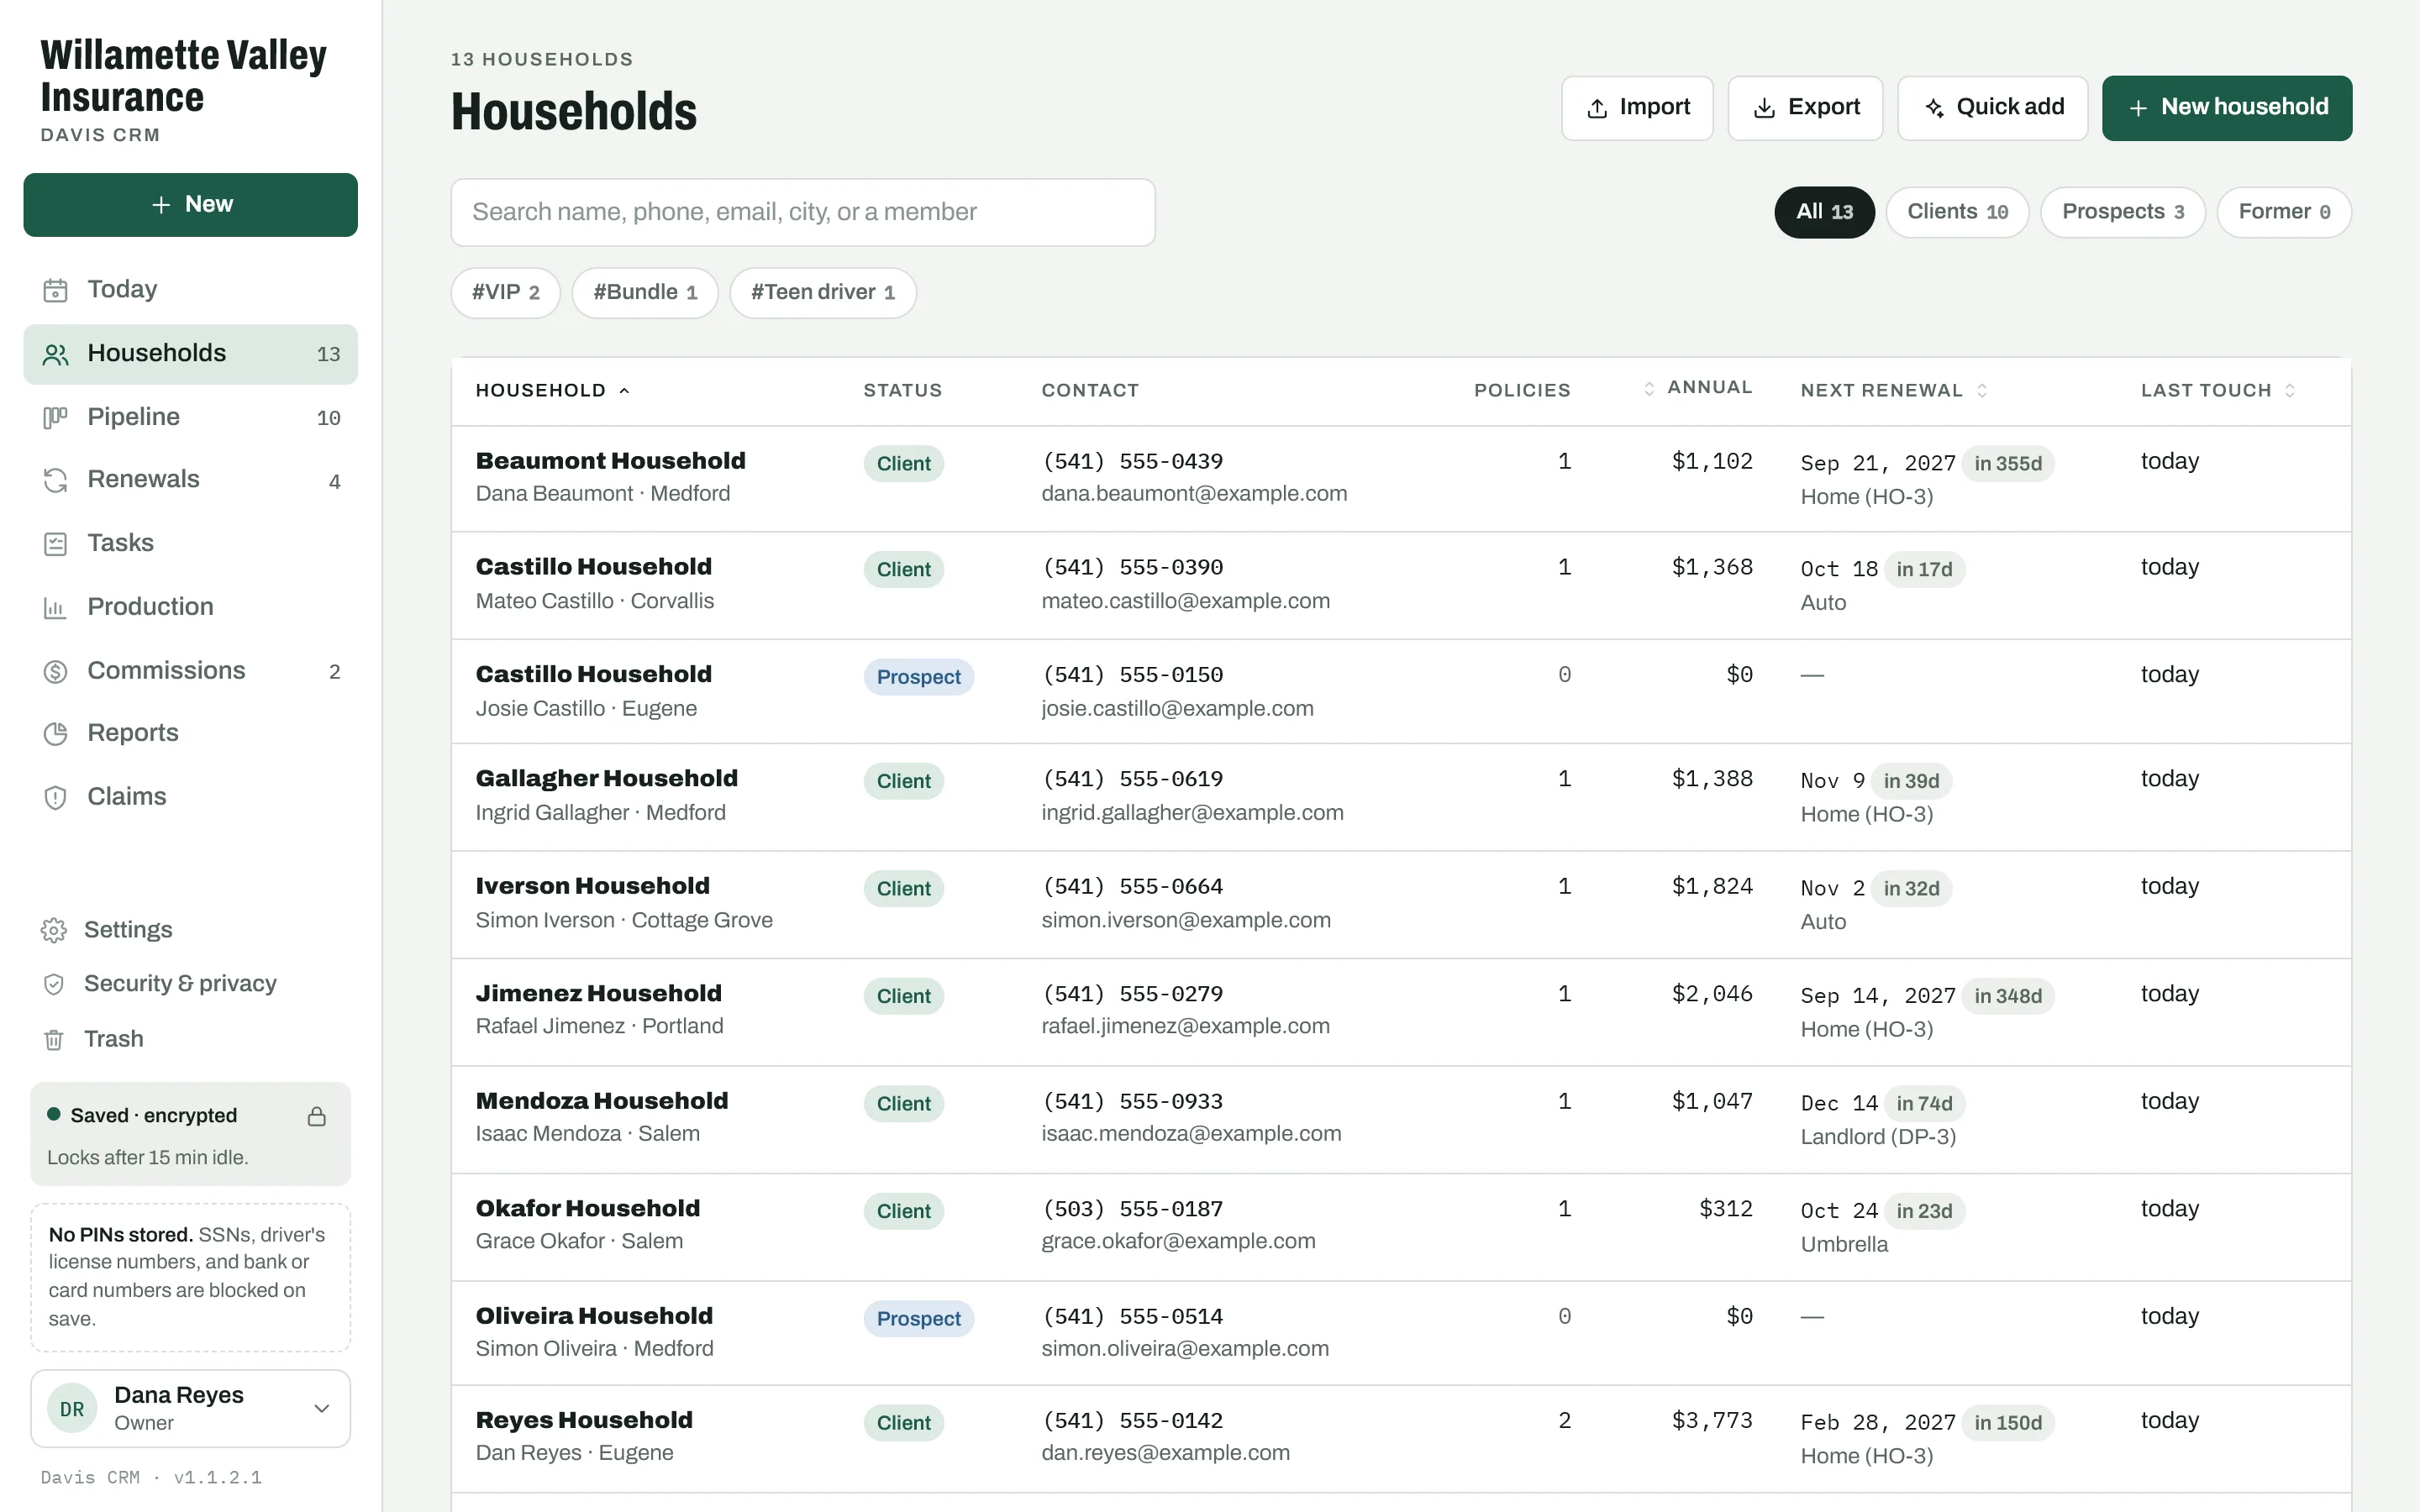The width and height of the screenshot is (2420, 1512).
Task: Click the Claims shield icon
Action: pos(55,797)
